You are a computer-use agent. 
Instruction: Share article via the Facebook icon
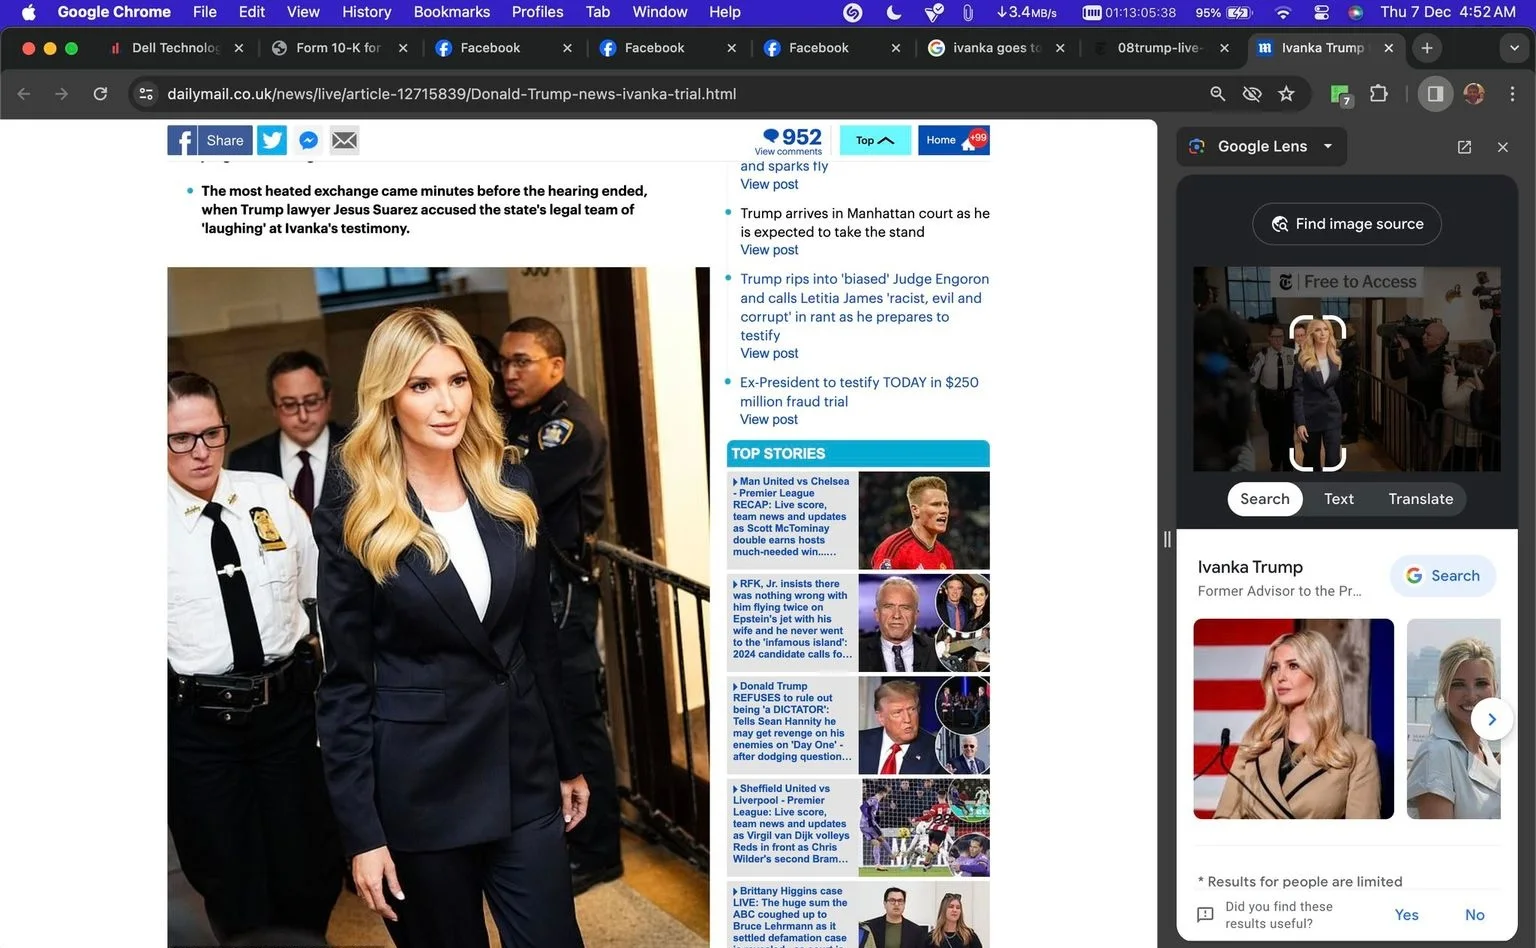click(x=182, y=140)
